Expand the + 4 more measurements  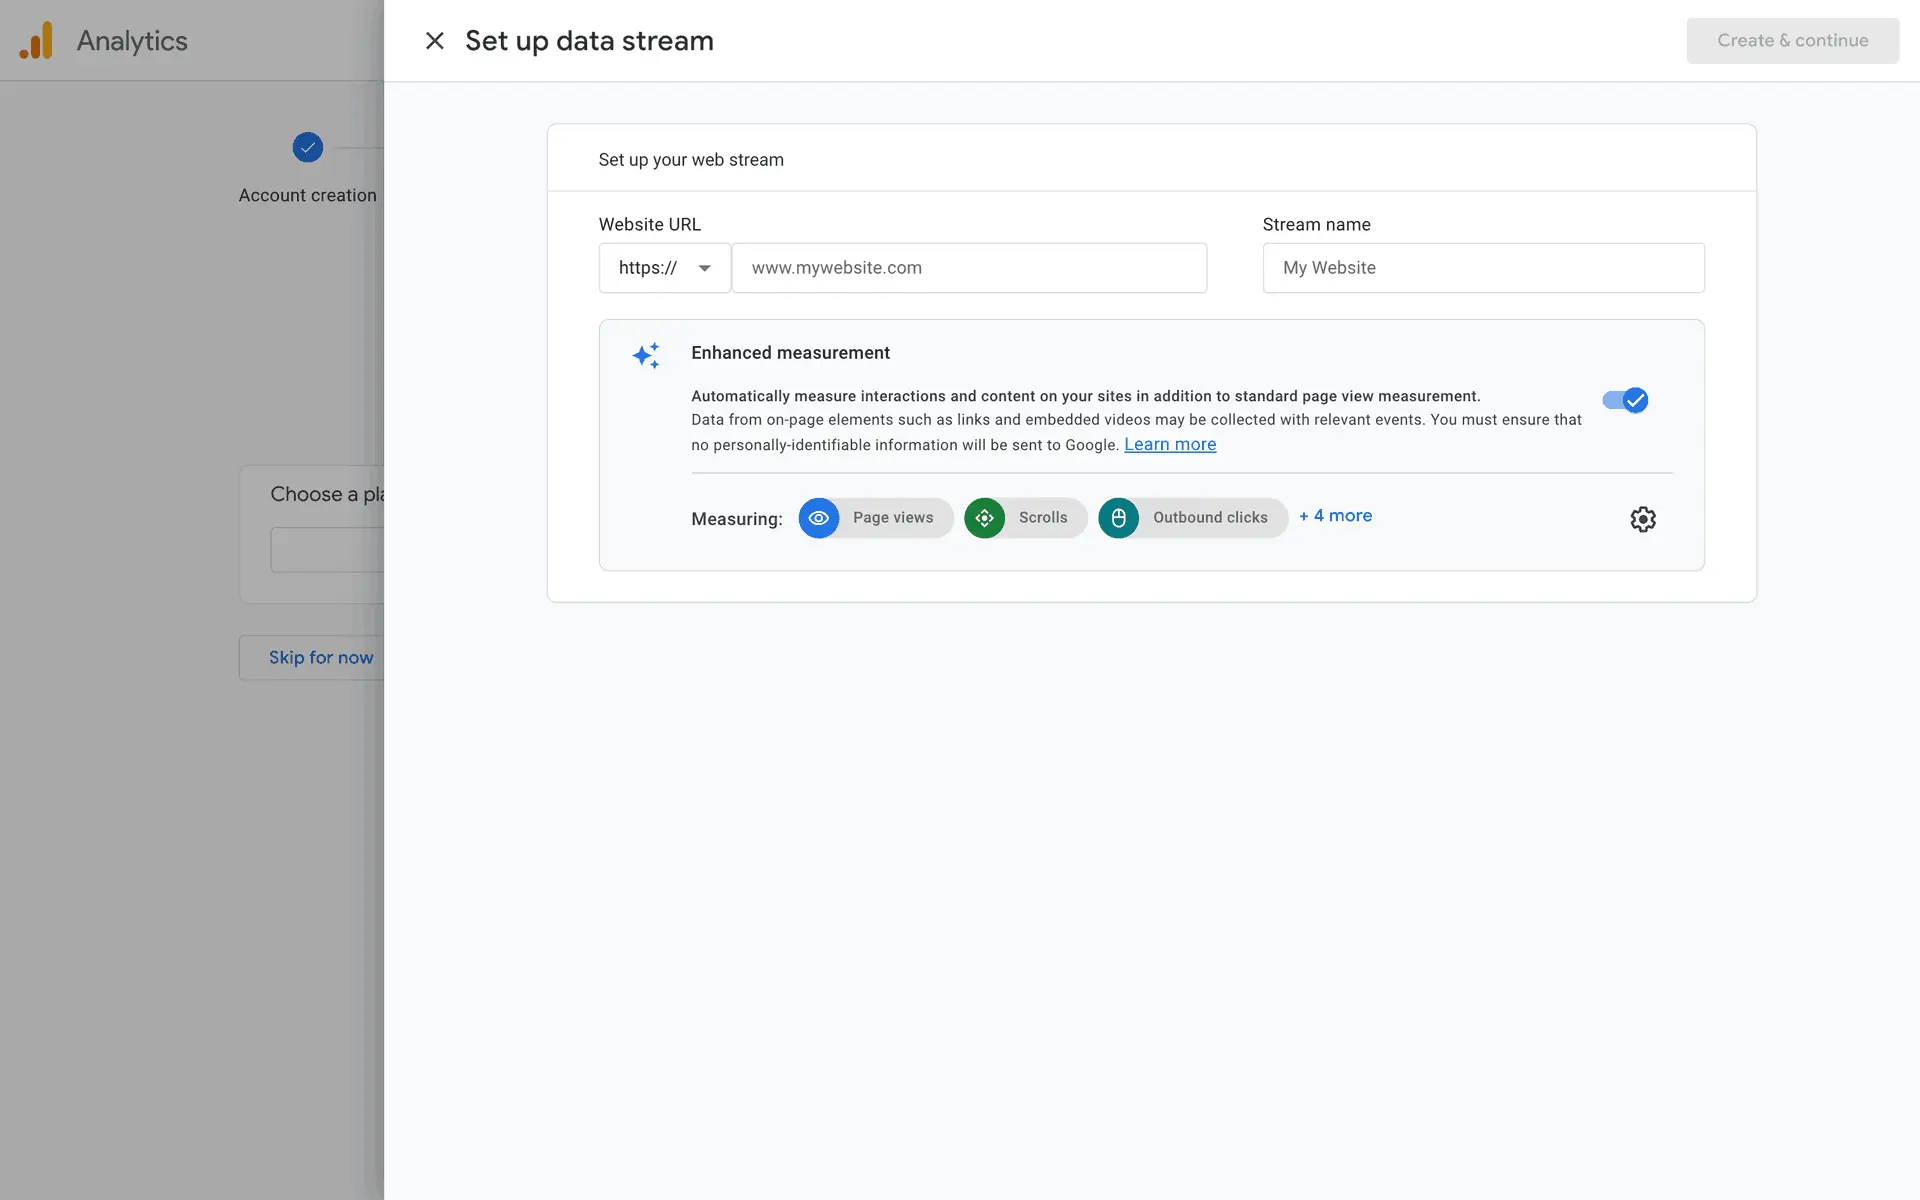tap(1335, 516)
